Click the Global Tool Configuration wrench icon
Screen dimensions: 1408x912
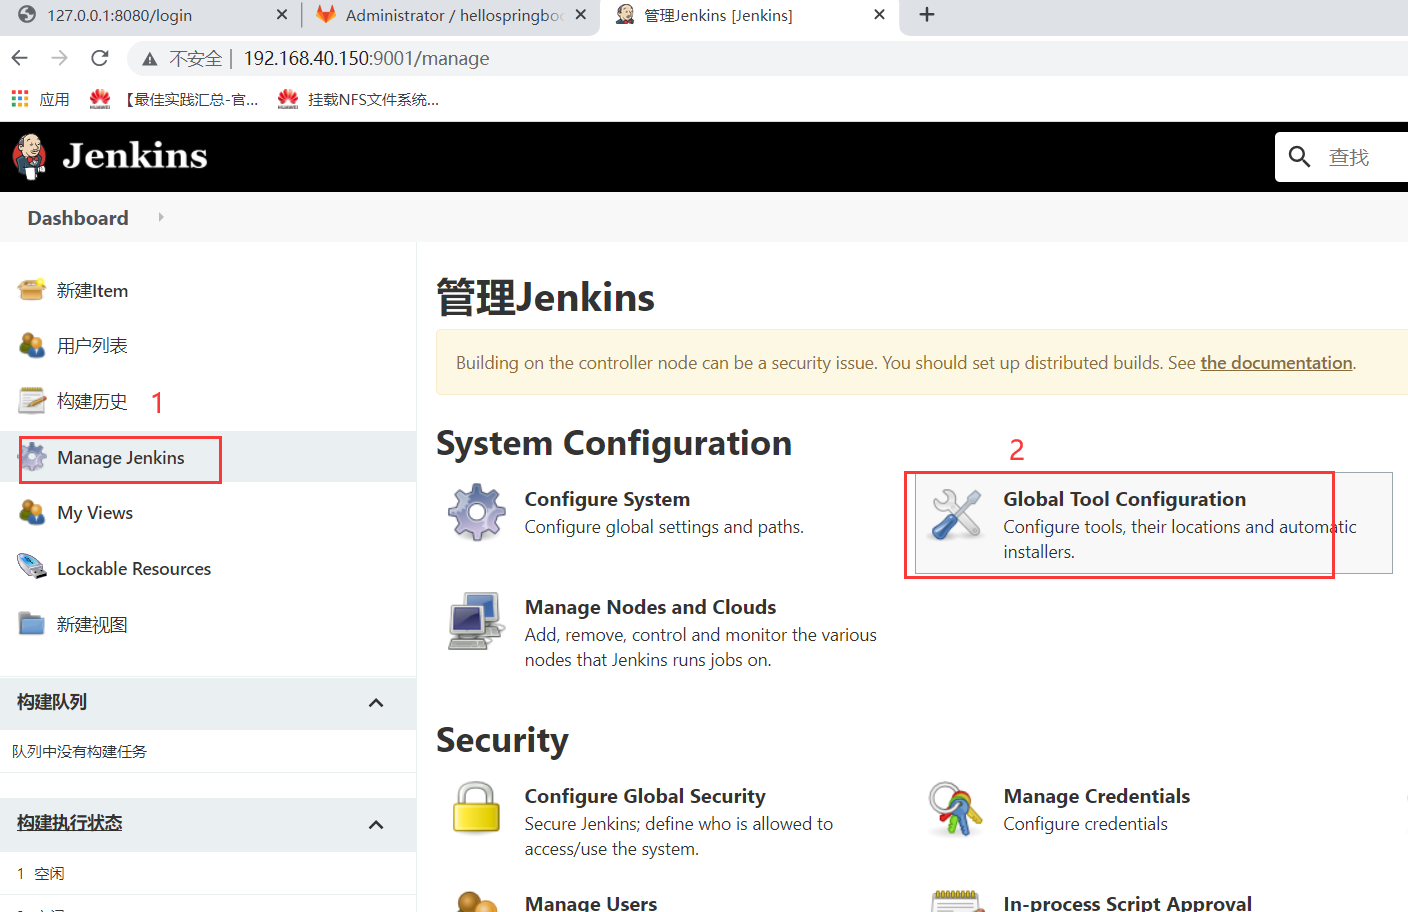click(x=956, y=513)
